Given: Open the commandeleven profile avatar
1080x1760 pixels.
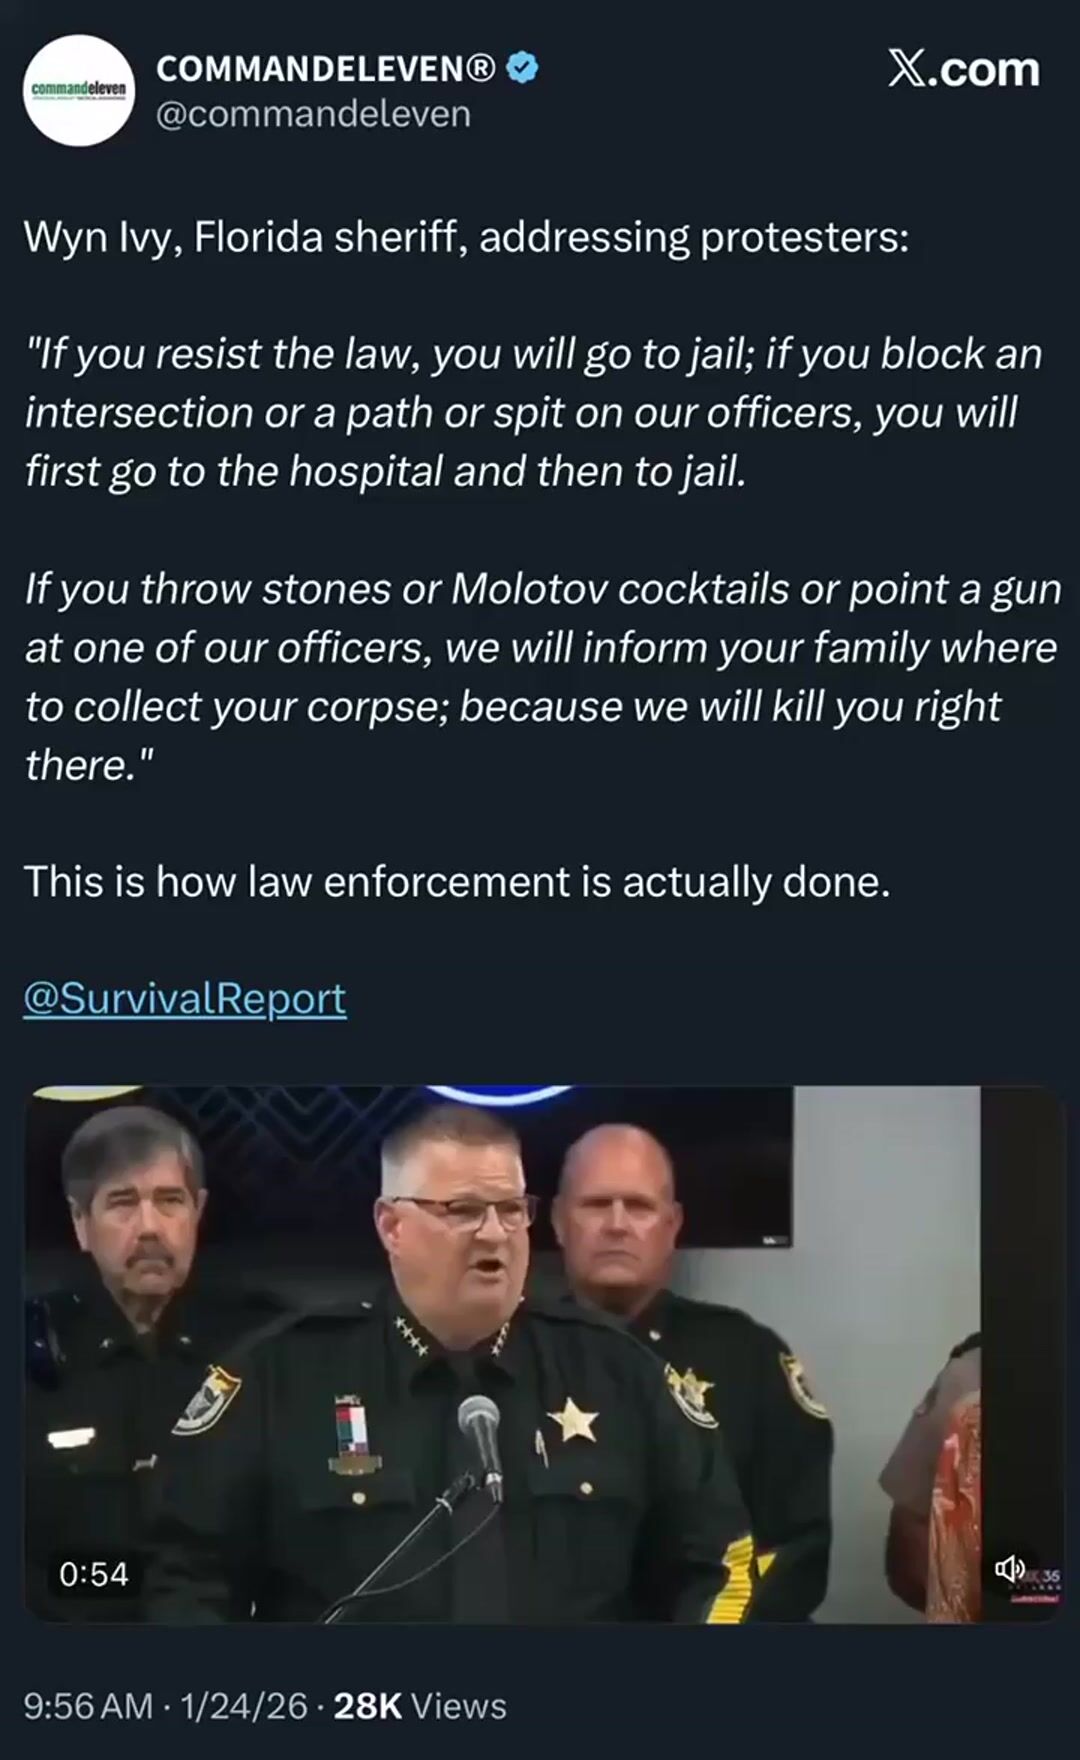Looking at the screenshot, I should coord(78,91).
